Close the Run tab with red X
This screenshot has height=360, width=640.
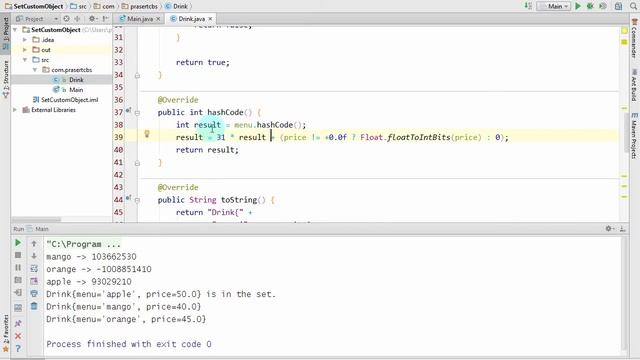point(18,336)
